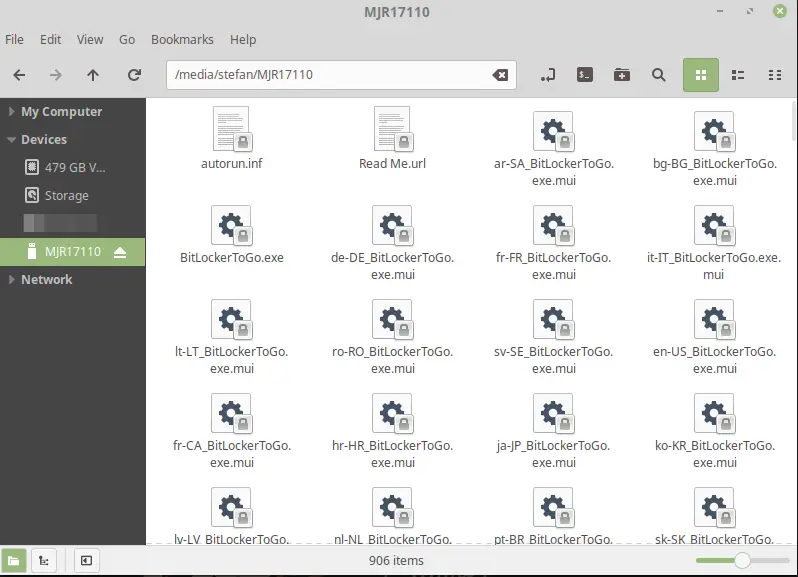Select fr-FR_BitLockerToGo.exe.mui file
The height and width of the screenshot is (577, 798).
[x=554, y=243]
